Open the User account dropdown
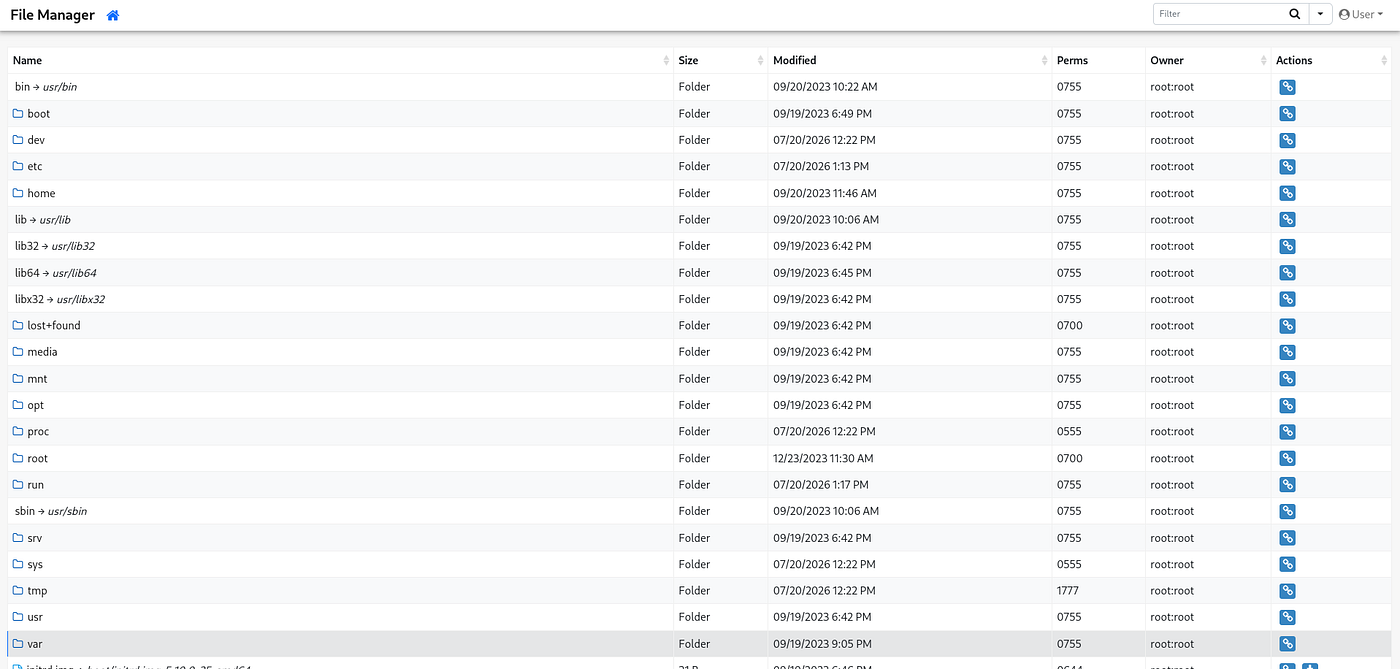Screen dimensions: 1400x669 pos(1361,14)
